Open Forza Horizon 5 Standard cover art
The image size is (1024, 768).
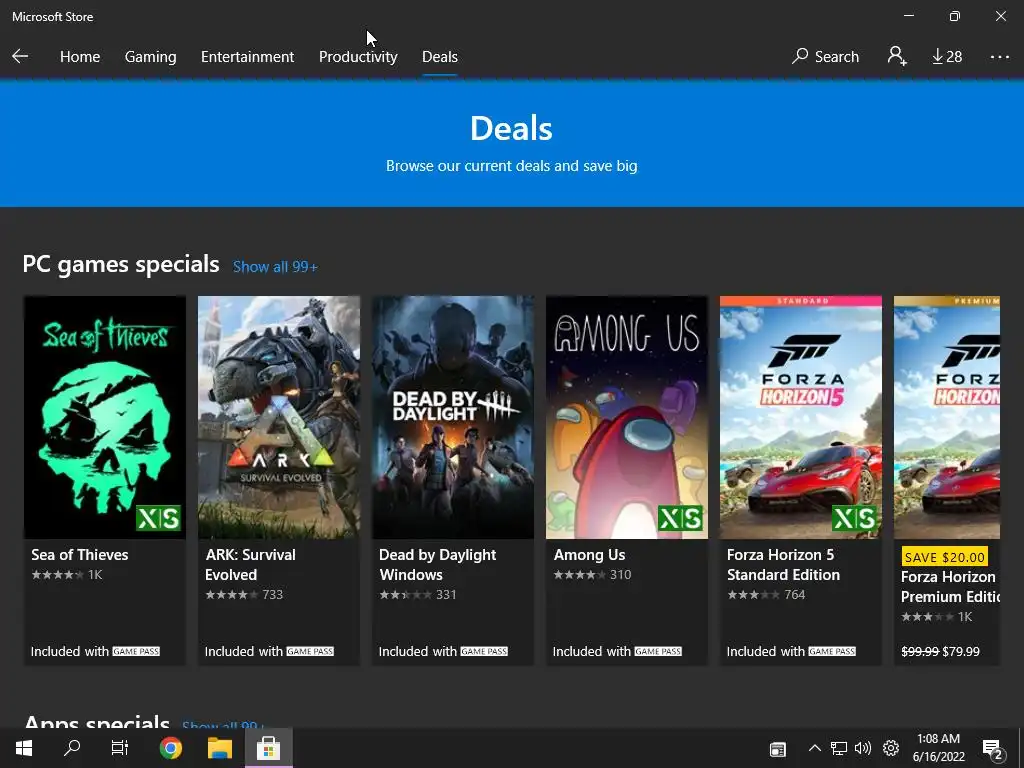(x=801, y=417)
